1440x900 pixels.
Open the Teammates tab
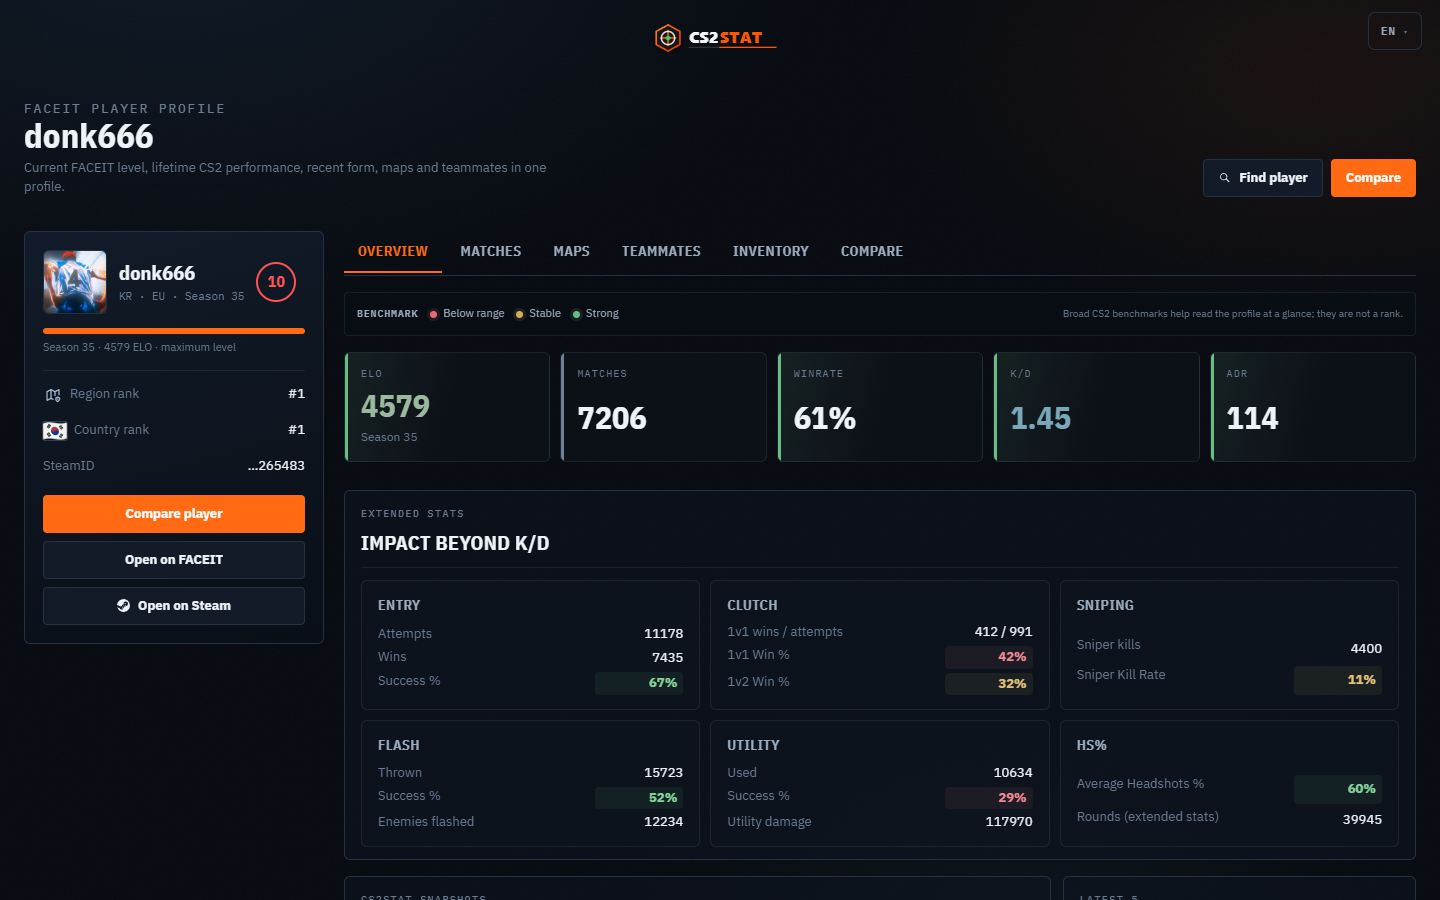[x=661, y=252]
